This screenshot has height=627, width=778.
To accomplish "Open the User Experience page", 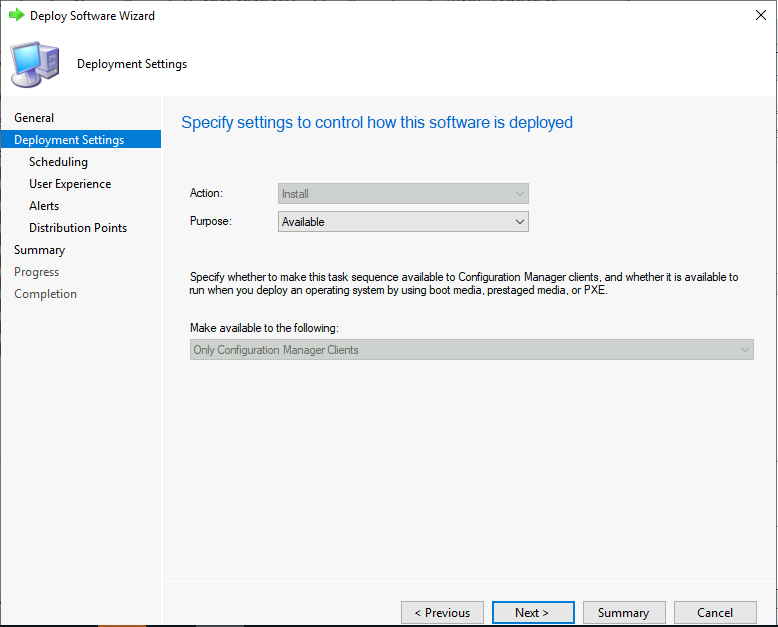I will click(x=70, y=184).
